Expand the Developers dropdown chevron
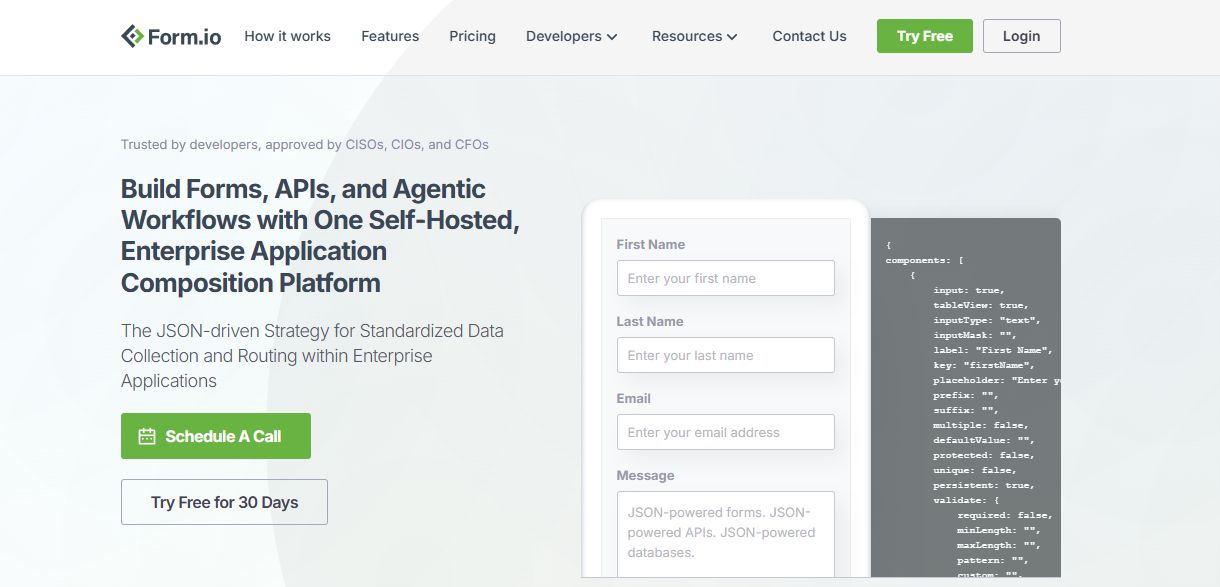This screenshot has width=1220, height=587. click(x=612, y=37)
